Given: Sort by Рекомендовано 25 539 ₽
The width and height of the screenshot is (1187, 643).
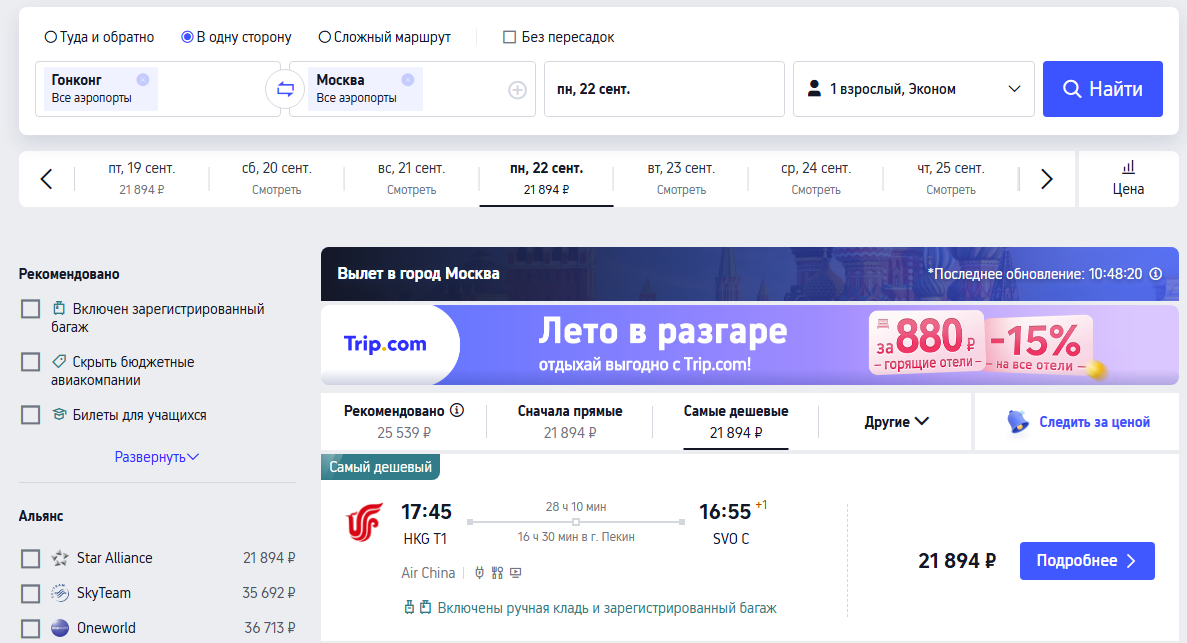Looking at the screenshot, I should (403, 422).
